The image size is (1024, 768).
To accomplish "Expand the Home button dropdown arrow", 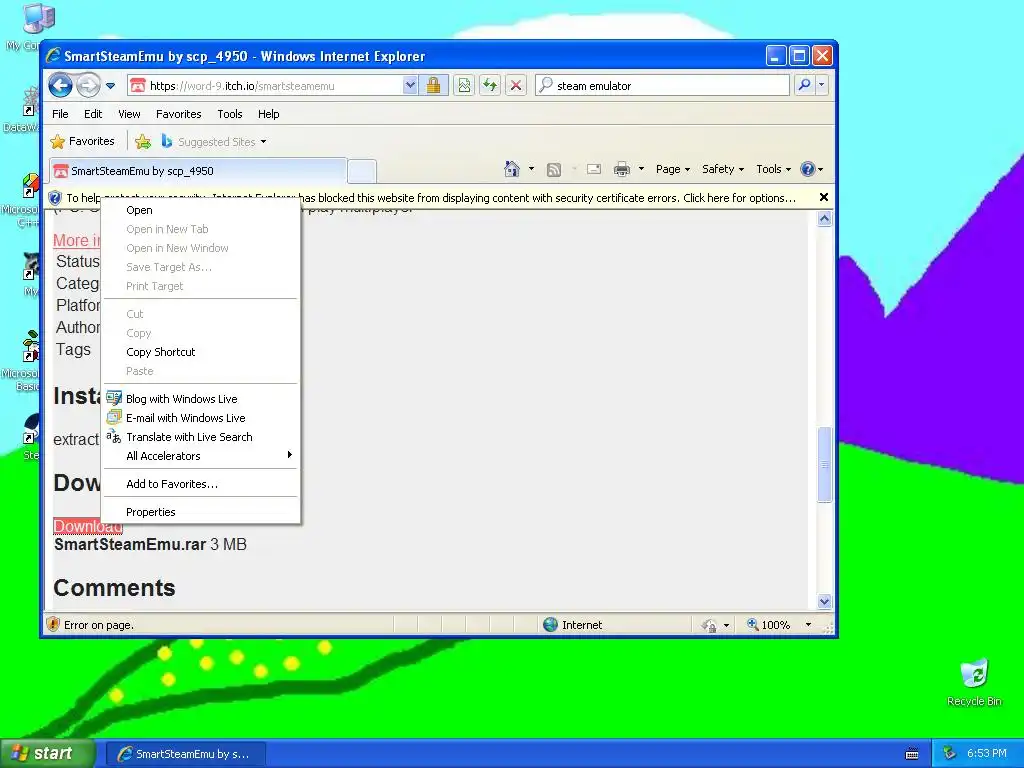I will (531, 169).
